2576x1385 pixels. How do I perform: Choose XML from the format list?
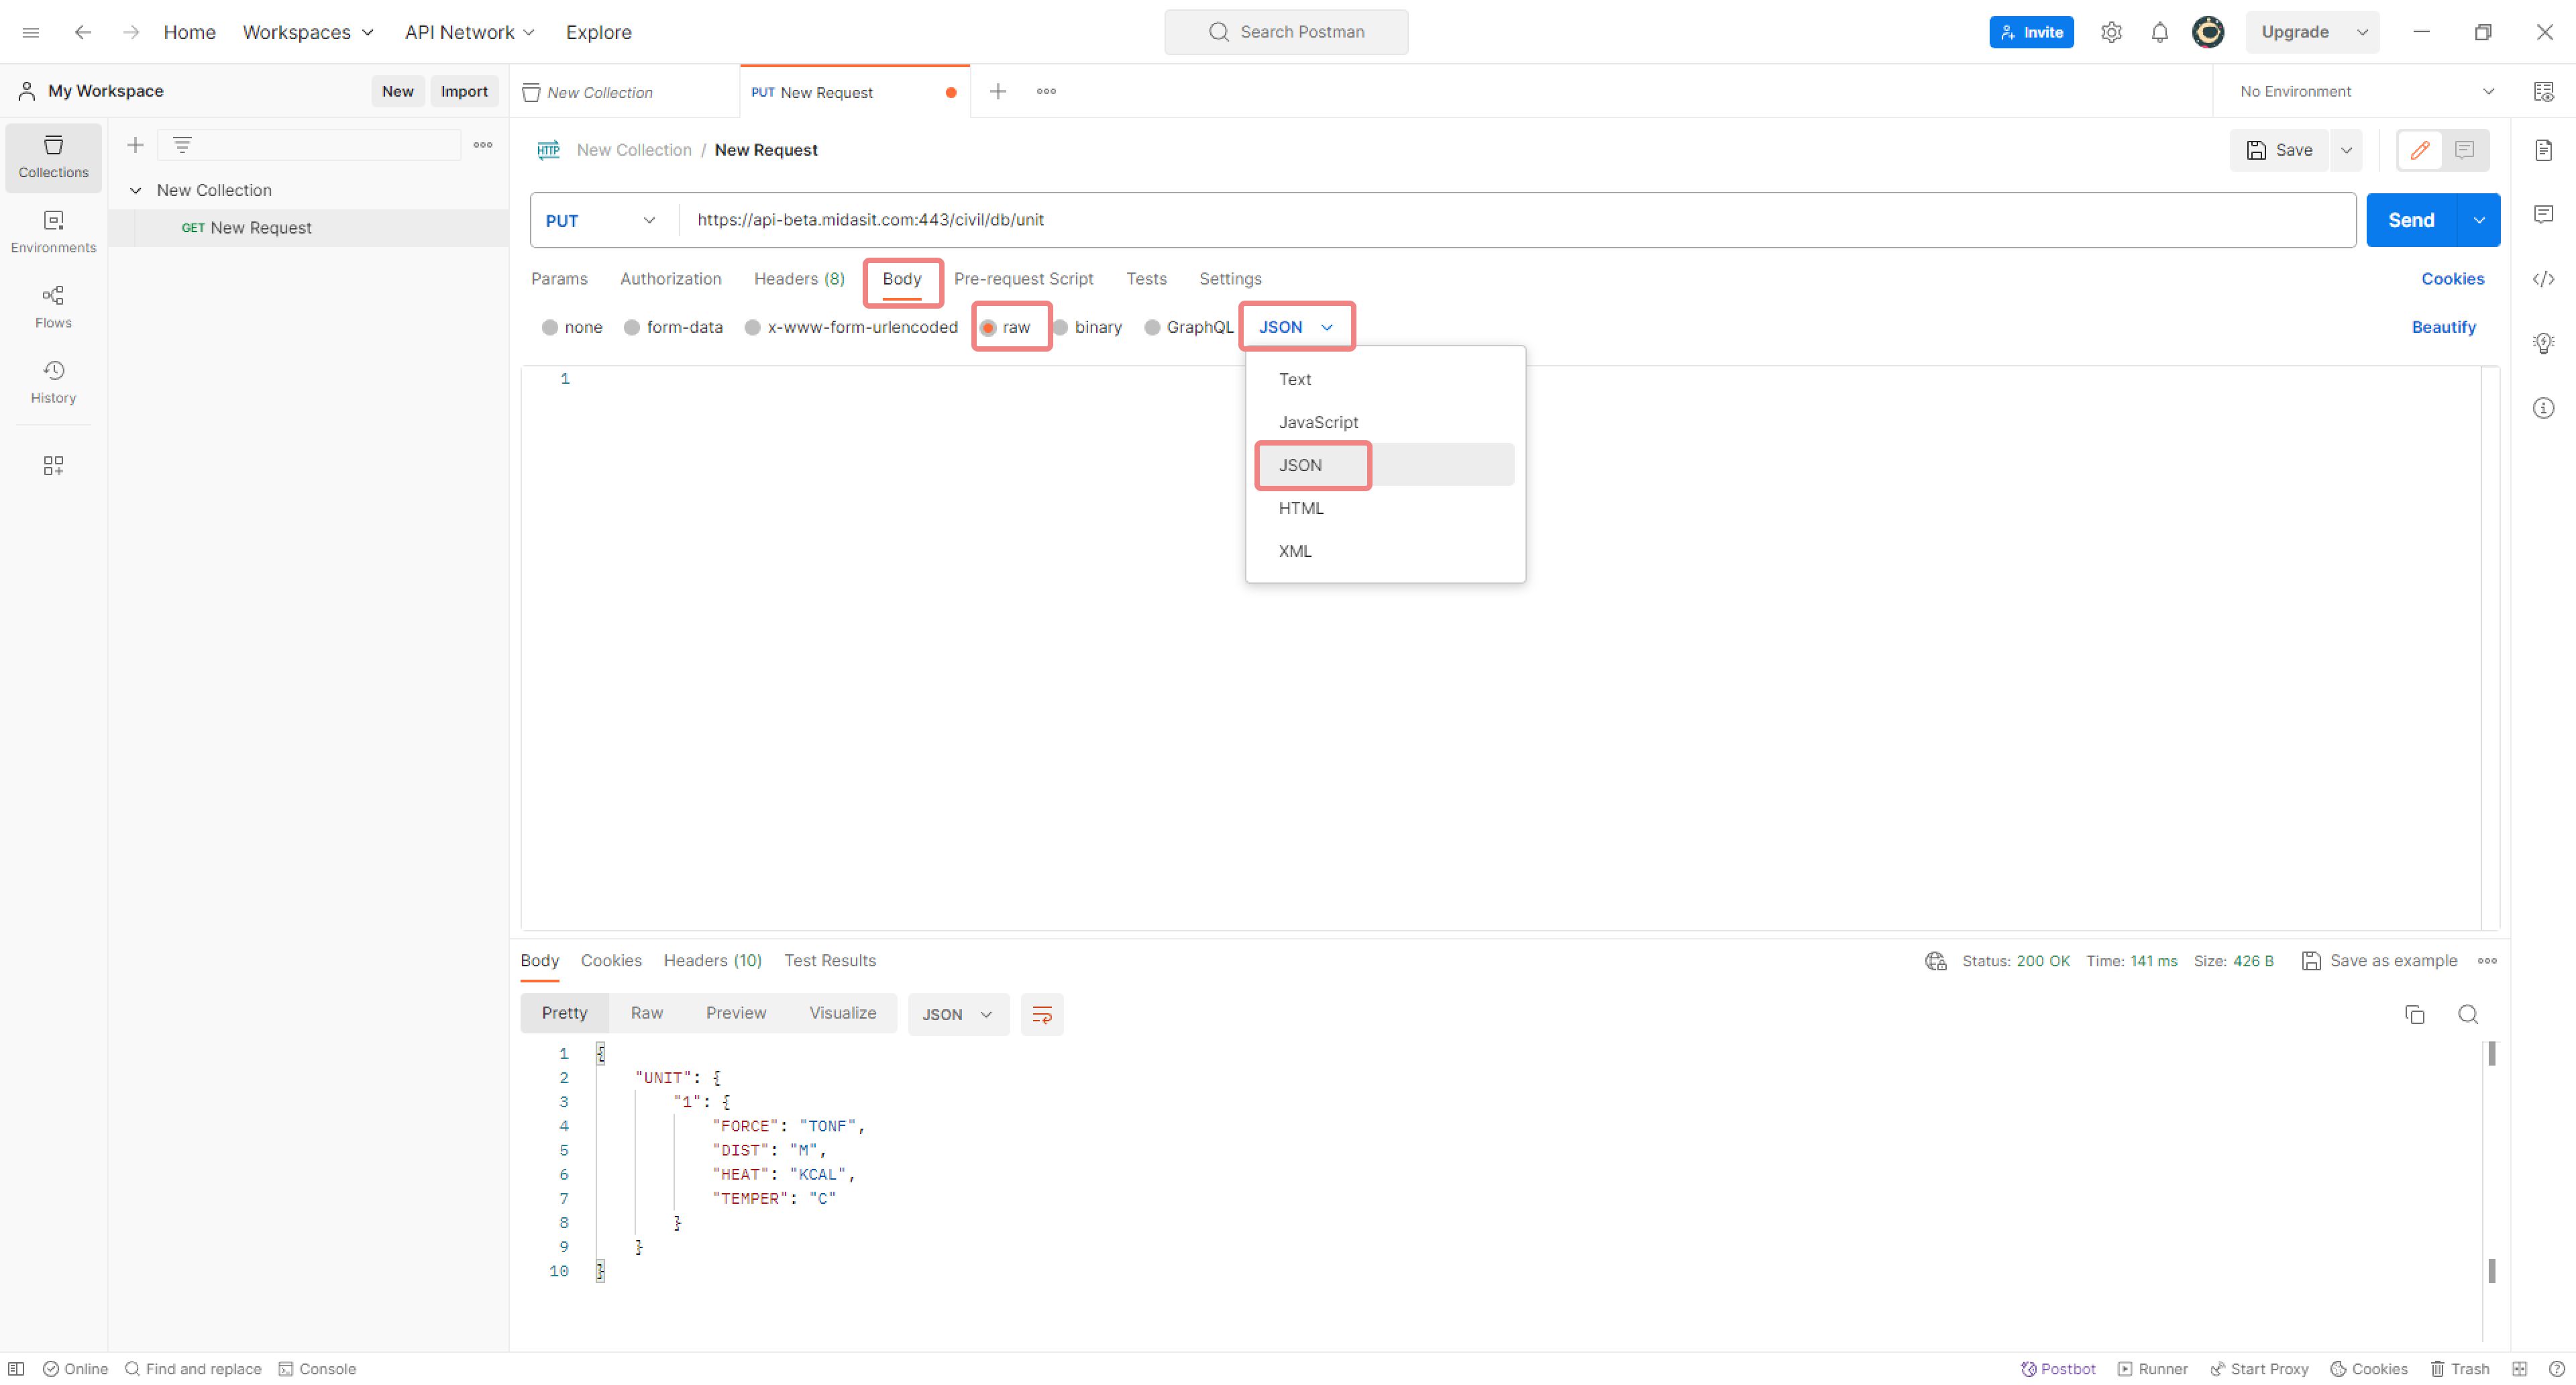(1294, 551)
